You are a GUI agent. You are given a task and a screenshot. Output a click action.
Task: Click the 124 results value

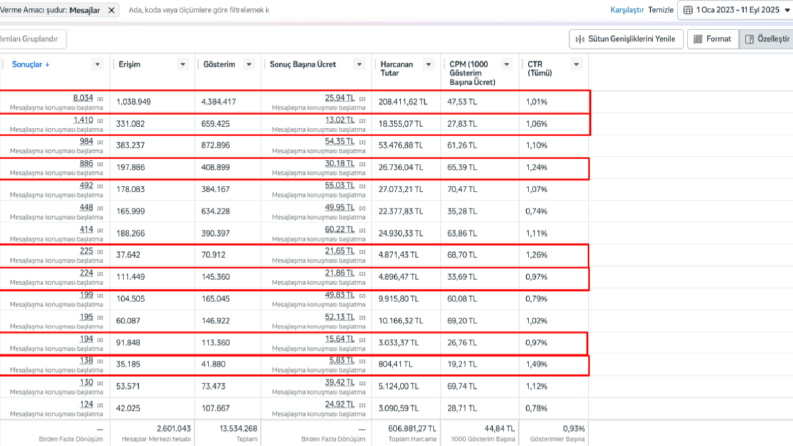click(86, 405)
